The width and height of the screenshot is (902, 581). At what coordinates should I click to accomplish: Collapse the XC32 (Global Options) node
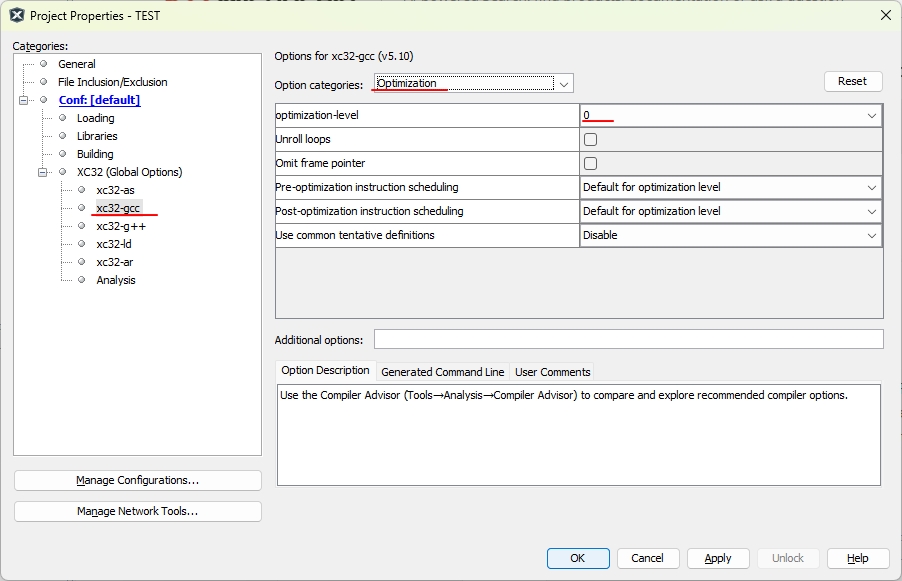point(43,172)
